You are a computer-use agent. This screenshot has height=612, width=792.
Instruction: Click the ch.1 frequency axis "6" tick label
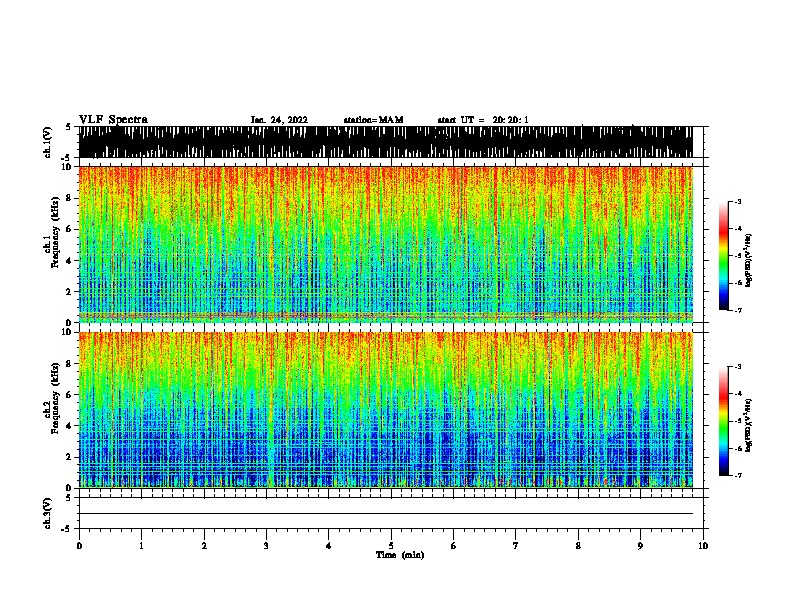pos(70,229)
